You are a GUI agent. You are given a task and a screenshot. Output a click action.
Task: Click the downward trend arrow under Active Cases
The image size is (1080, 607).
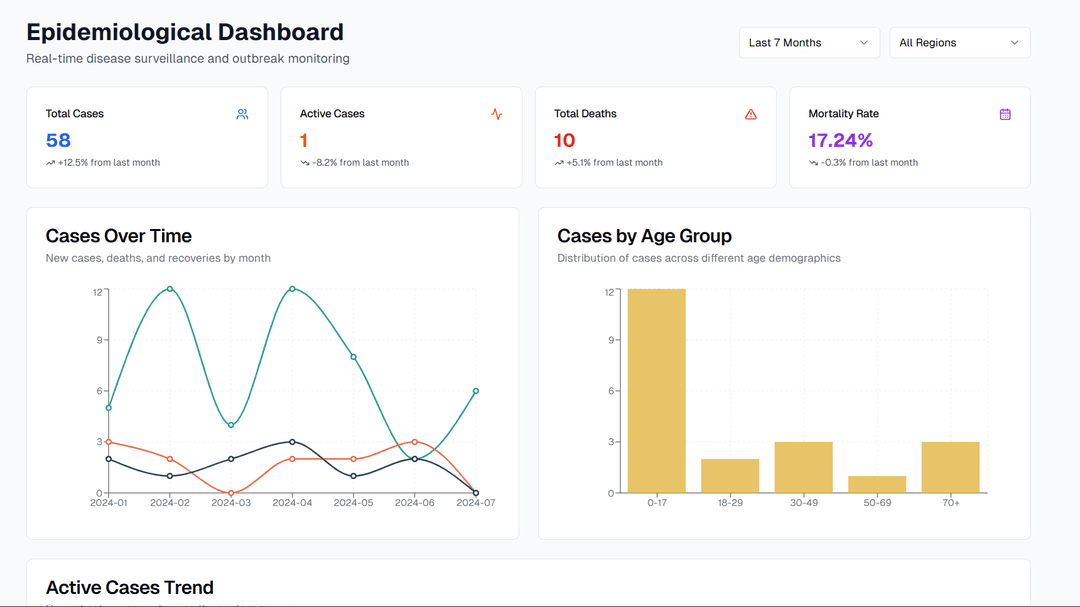[305, 163]
